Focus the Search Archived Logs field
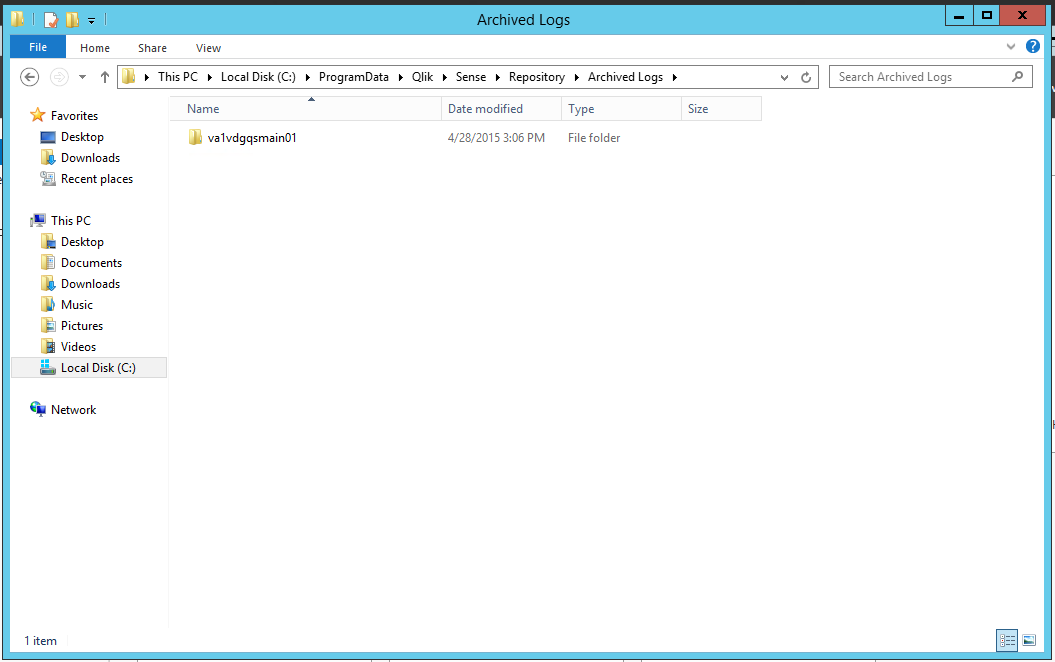 (x=931, y=77)
